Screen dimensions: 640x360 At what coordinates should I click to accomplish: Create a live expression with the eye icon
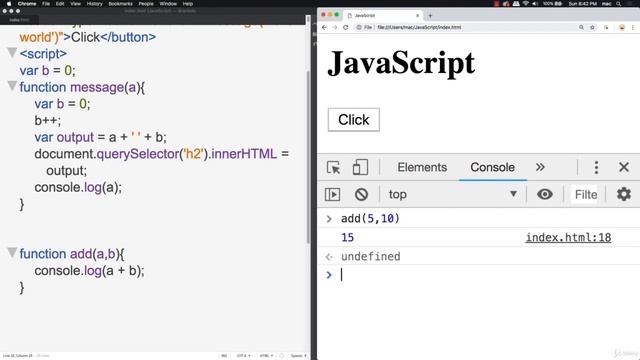pos(544,194)
